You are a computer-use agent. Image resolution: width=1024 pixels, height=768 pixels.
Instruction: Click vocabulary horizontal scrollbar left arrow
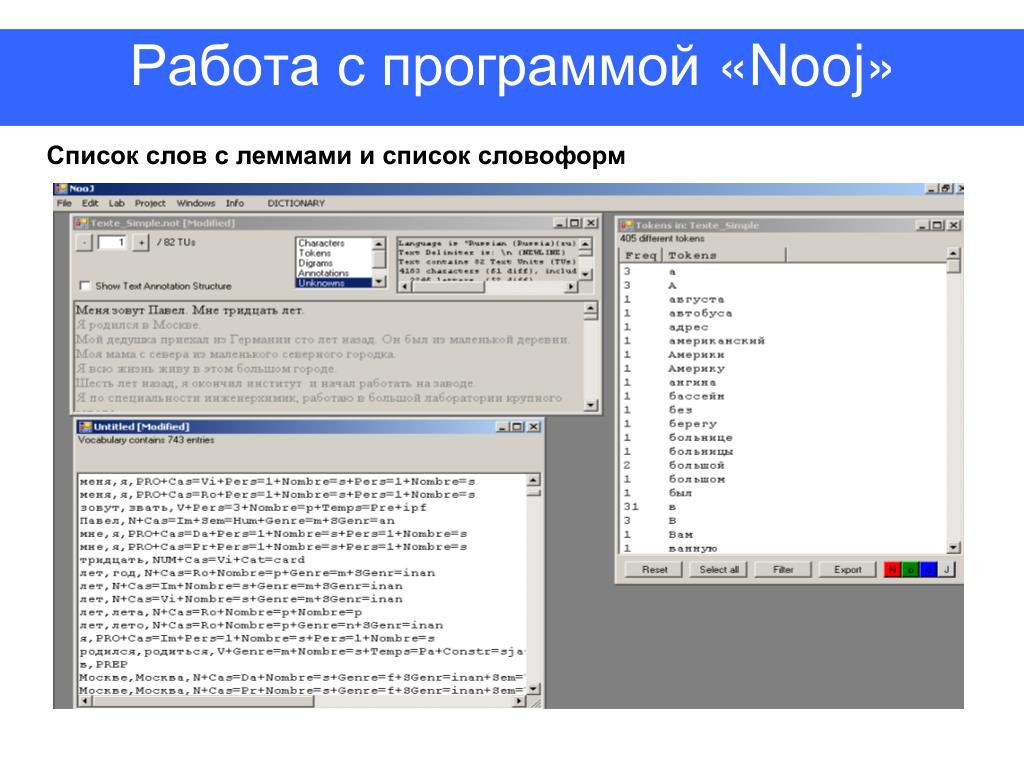click(85, 701)
